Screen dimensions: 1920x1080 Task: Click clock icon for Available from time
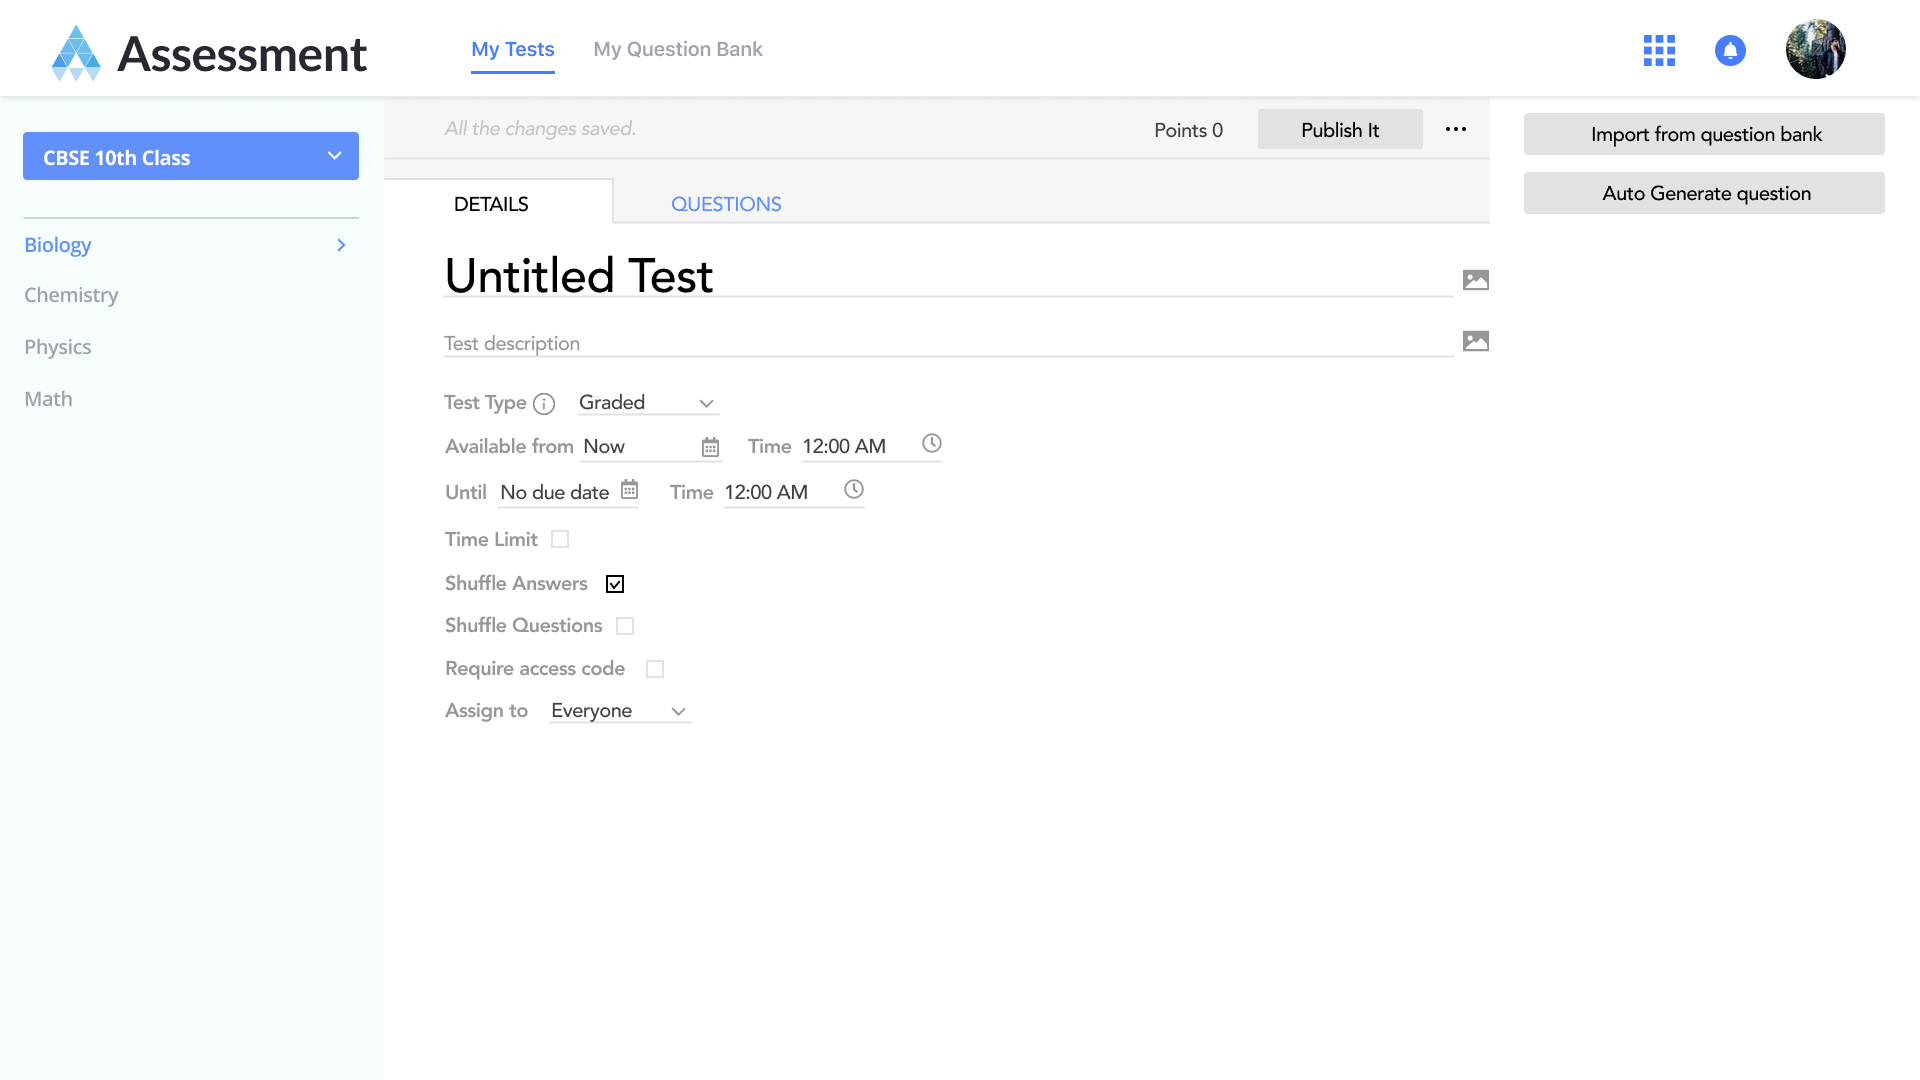pyautogui.click(x=931, y=443)
